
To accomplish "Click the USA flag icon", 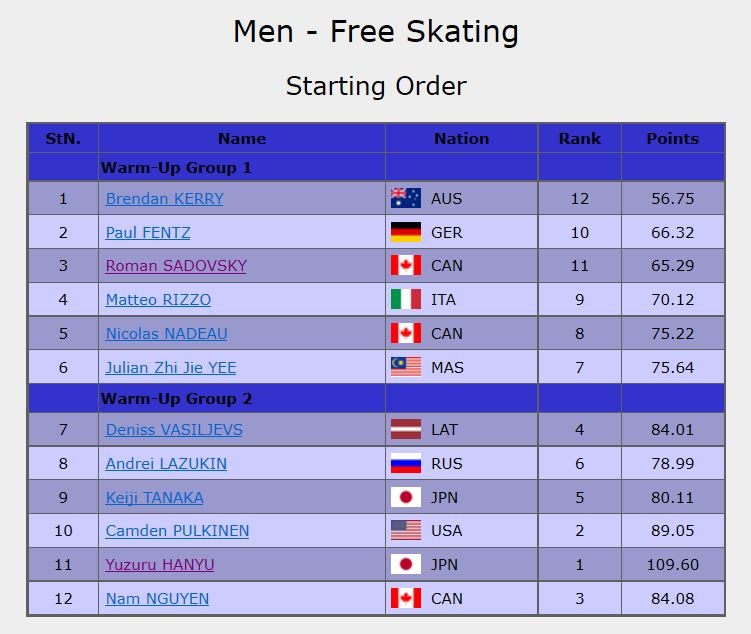I will [x=405, y=531].
